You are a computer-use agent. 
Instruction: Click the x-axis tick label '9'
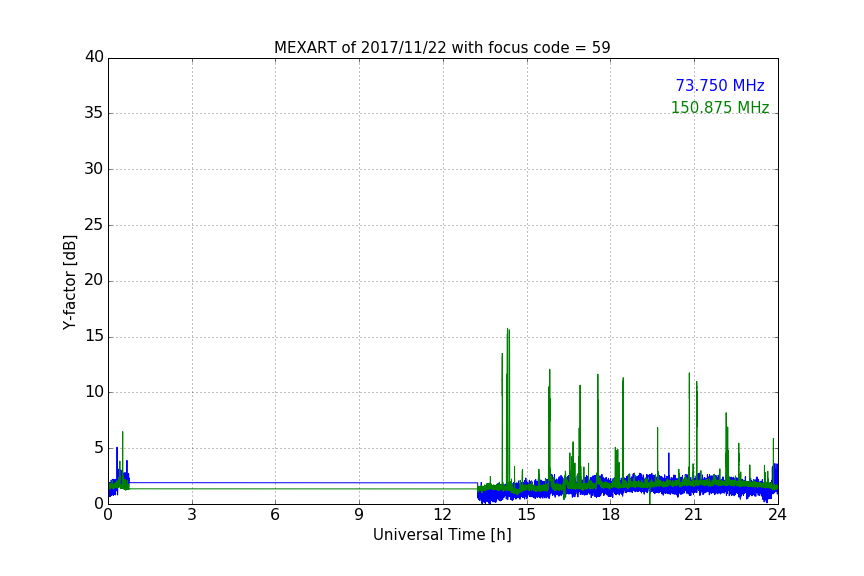point(359,515)
